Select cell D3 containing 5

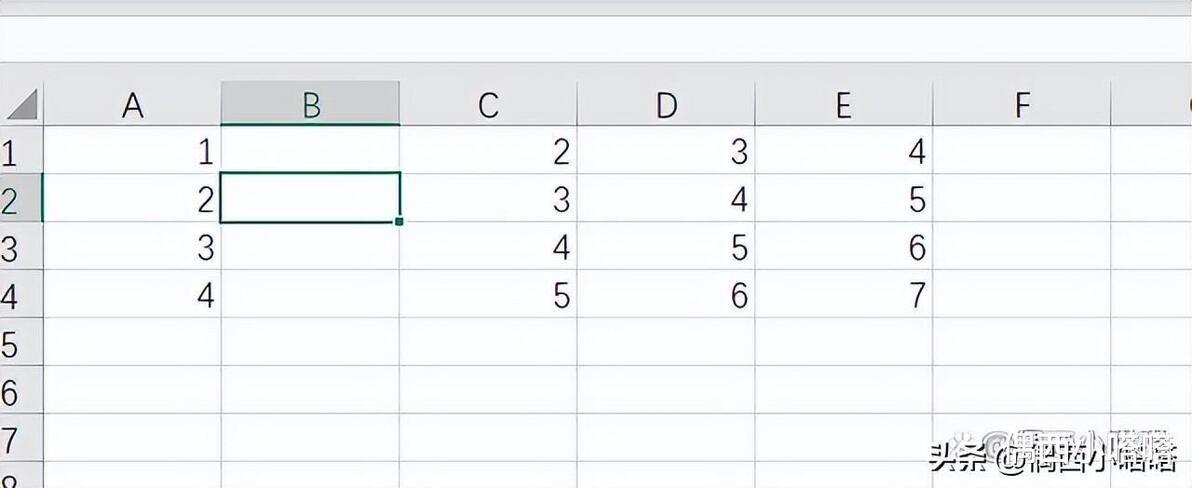[666, 246]
